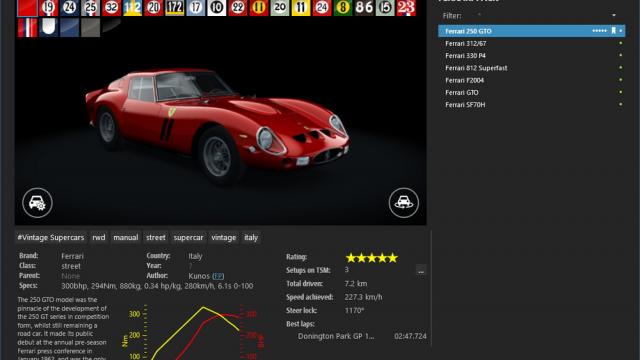Click the Parent value None

point(70,276)
